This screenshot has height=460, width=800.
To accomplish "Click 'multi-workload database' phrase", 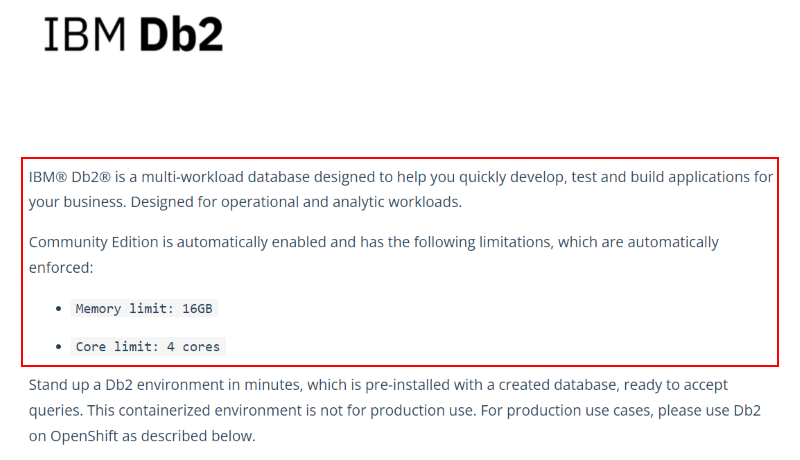I will [x=226, y=177].
